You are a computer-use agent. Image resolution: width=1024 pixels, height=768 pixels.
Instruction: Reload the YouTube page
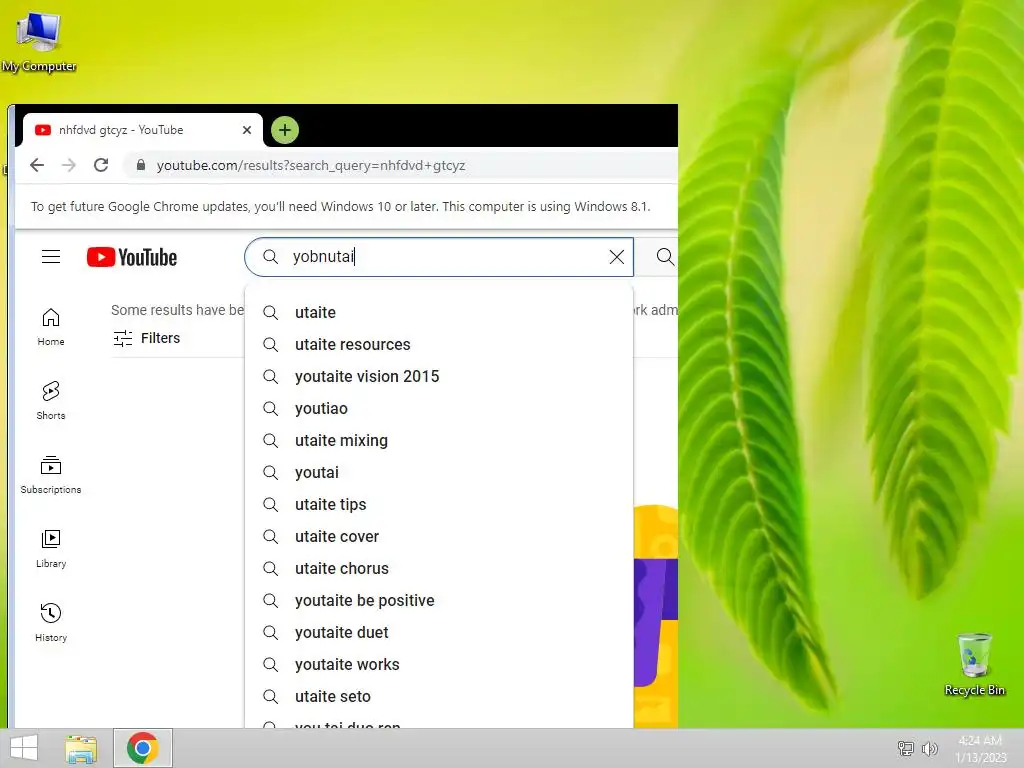coord(101,165)
